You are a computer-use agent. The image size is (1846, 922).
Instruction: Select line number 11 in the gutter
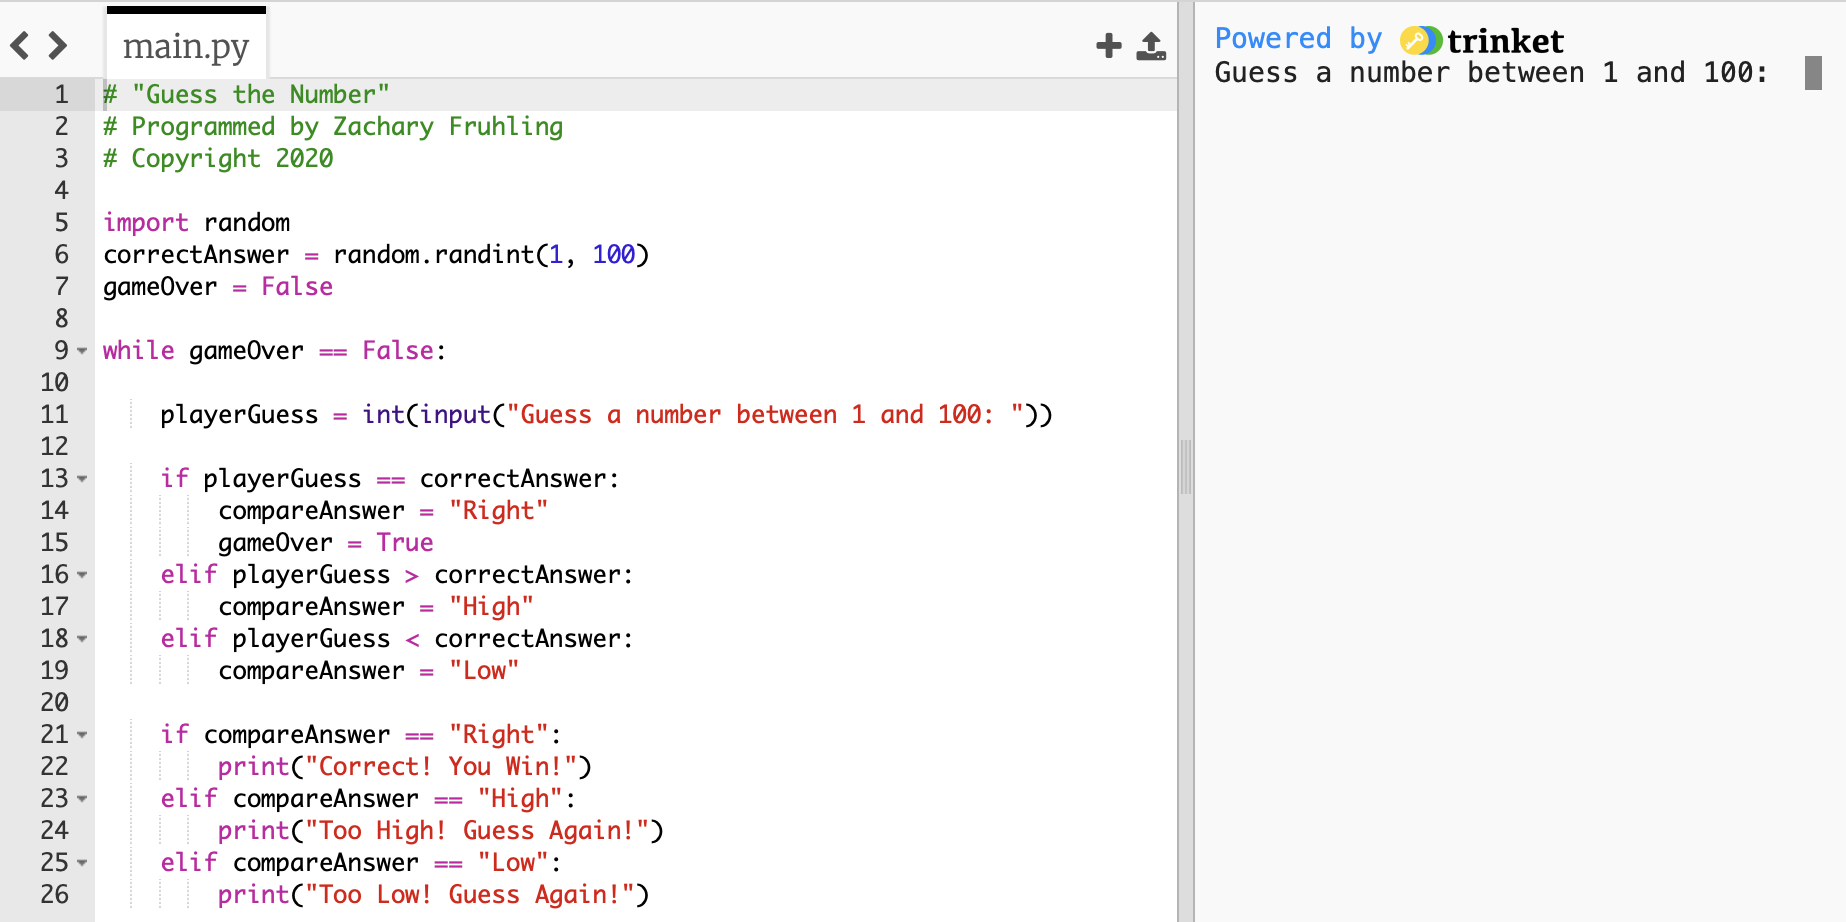(x=55, y=414)
